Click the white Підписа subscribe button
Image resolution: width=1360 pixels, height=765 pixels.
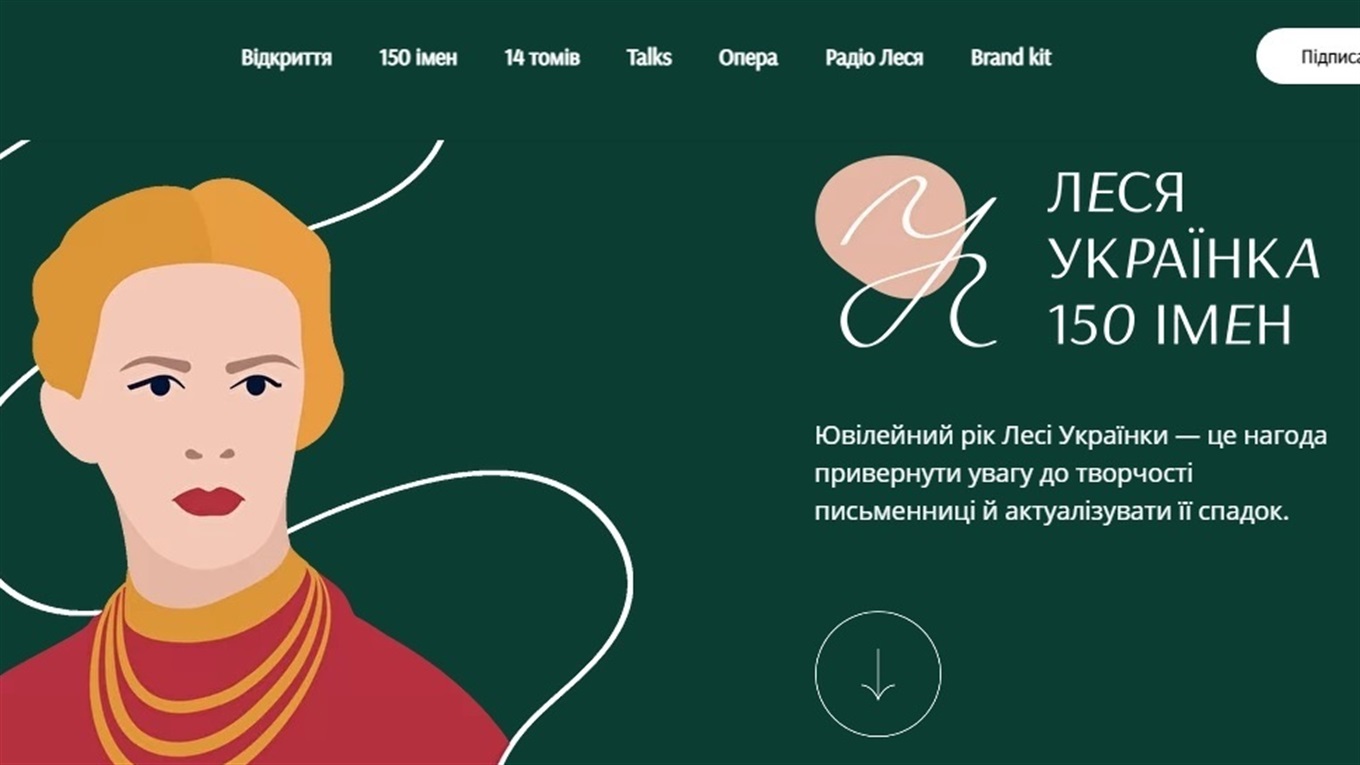[x=1308, y=56]
